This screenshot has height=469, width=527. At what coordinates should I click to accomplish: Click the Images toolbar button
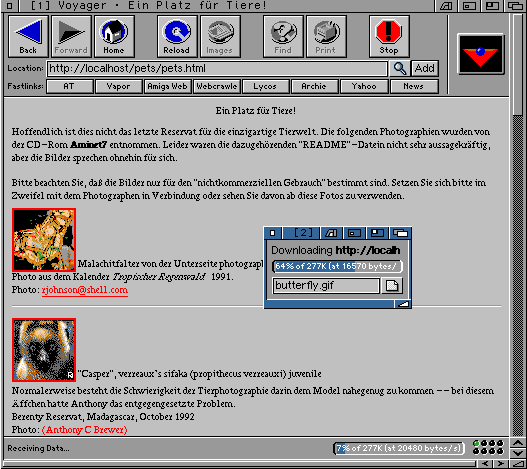click(x=220, y=36)
